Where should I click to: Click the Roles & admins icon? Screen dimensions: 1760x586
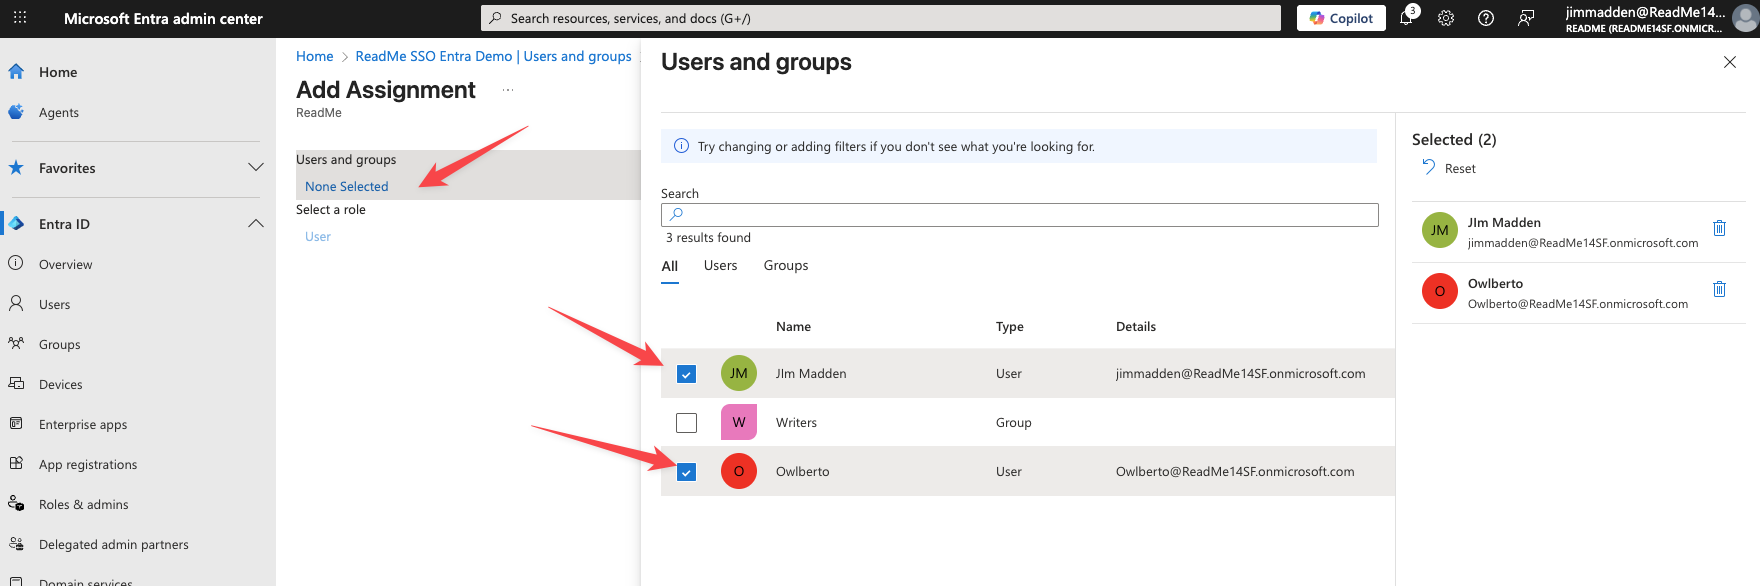pyautogui.click(x=16, y=504)
